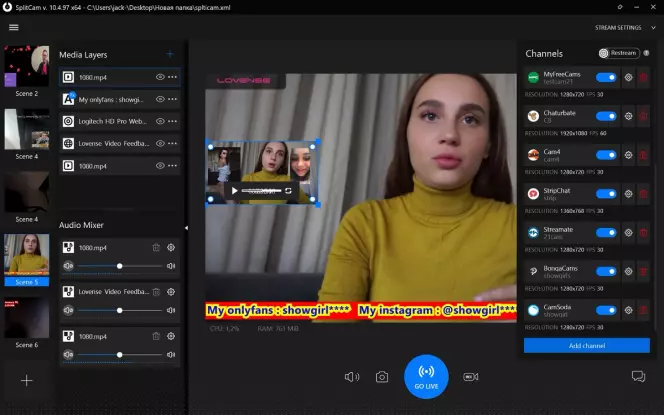
Task: Open options menu for first 1080.mp4 layer
Action: pyautogui.click(x=172, y=77)
